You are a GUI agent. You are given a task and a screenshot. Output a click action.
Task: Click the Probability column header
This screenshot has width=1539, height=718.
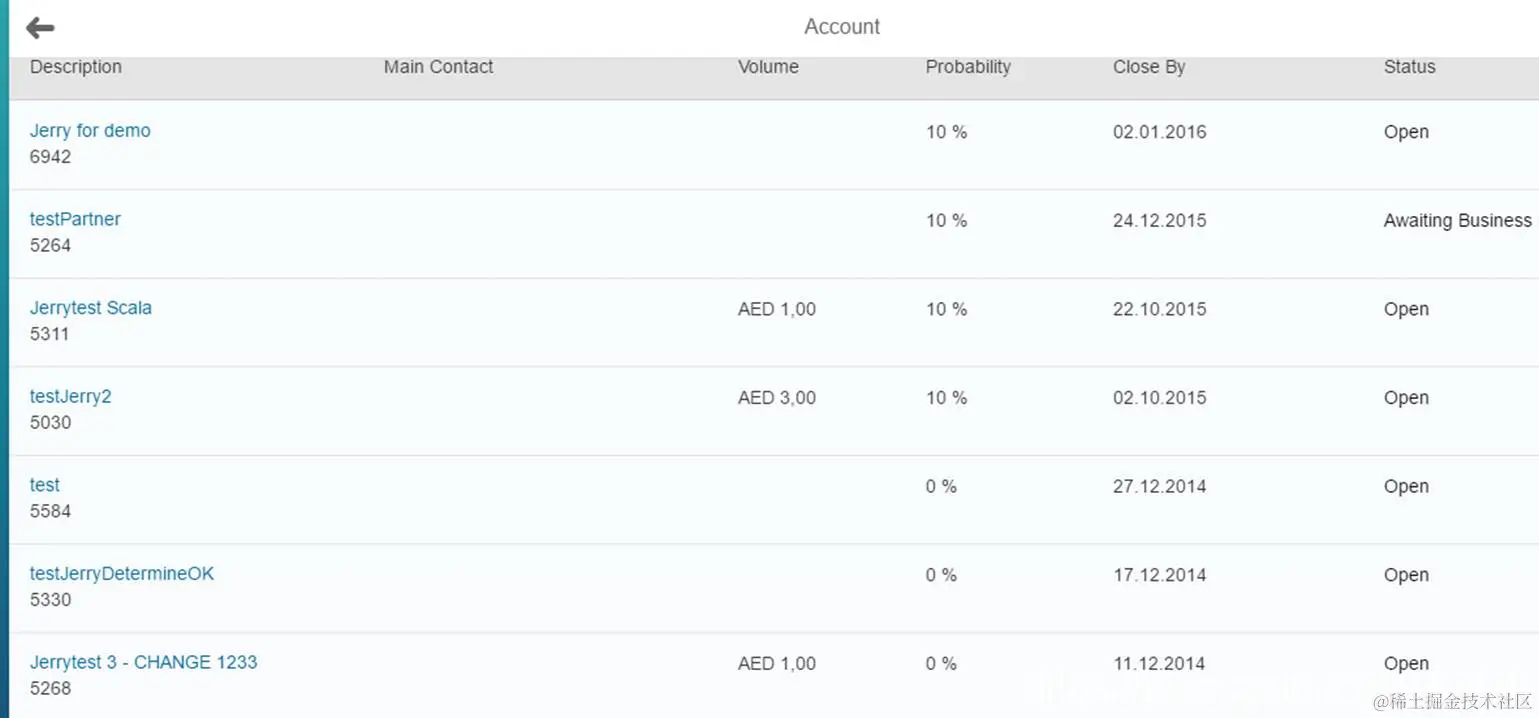point(968,67)
